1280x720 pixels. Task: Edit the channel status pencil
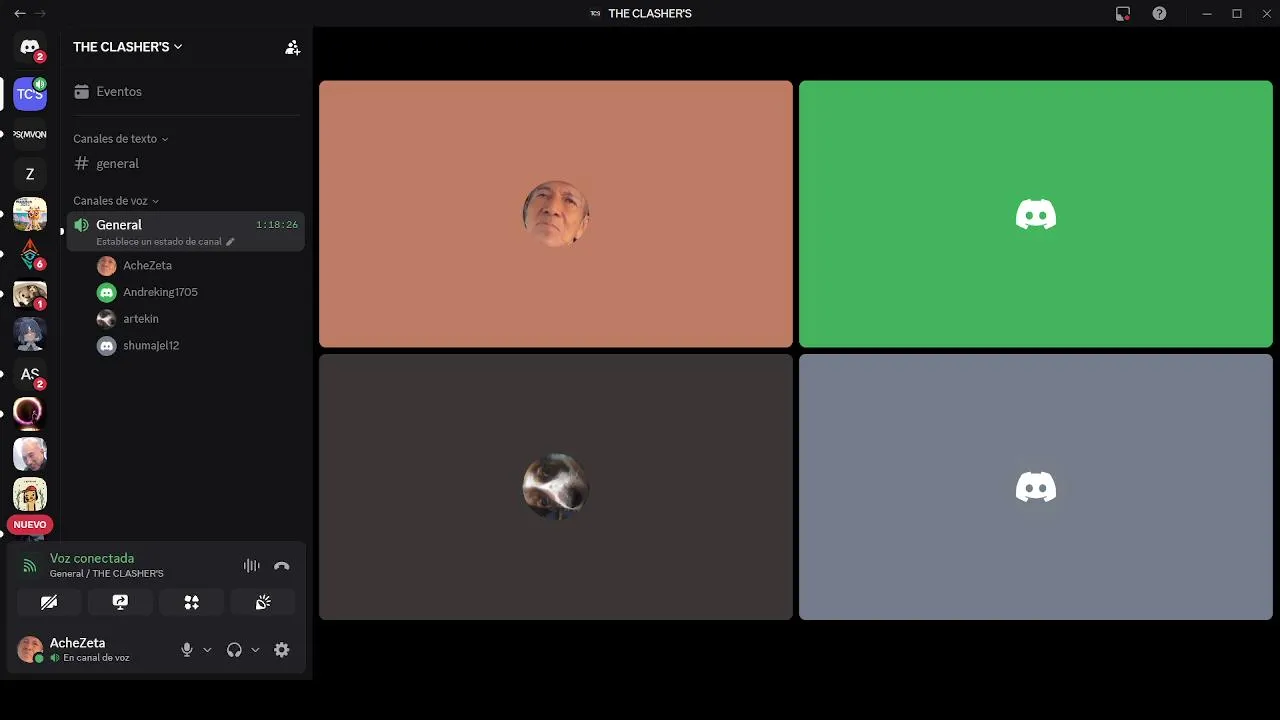[x=230, y=242]
